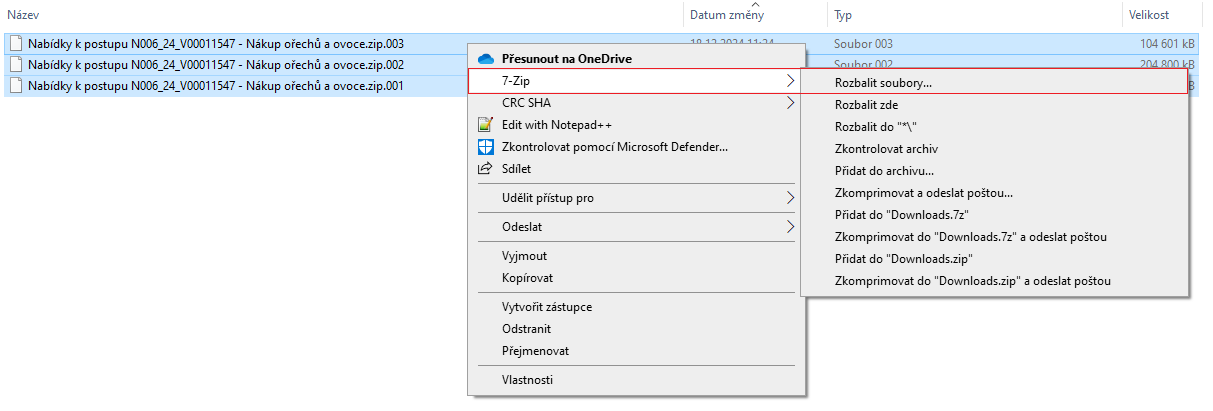Click the share icon next to Sdílet
1213x411 pixels.
[486, 169]
